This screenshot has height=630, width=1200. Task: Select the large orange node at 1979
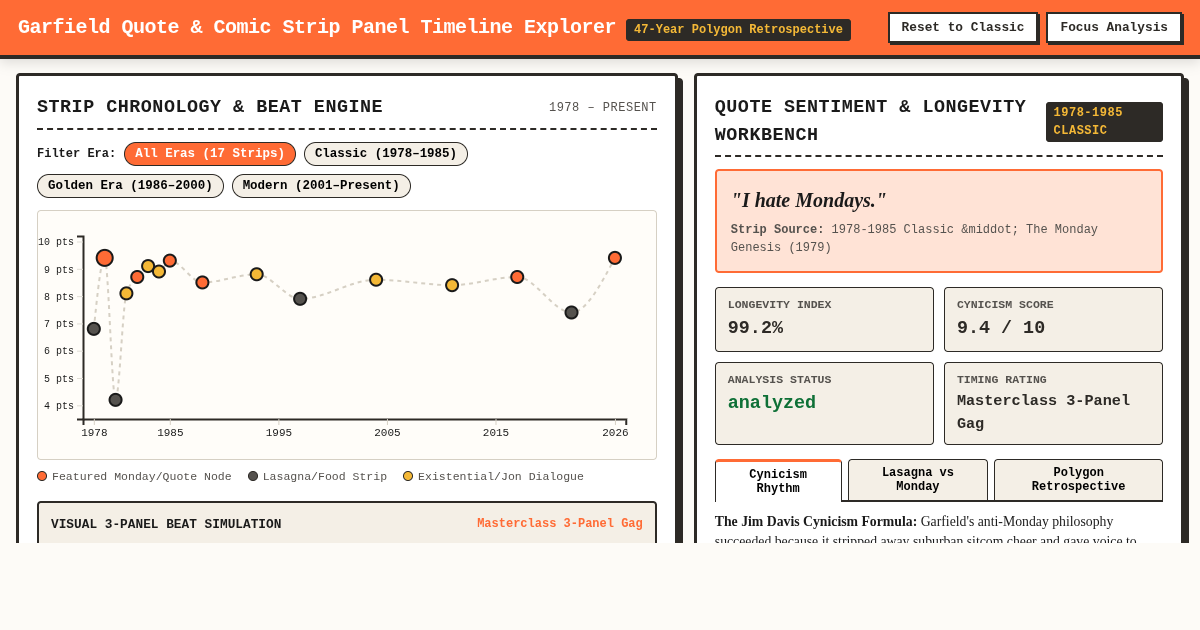105,258
